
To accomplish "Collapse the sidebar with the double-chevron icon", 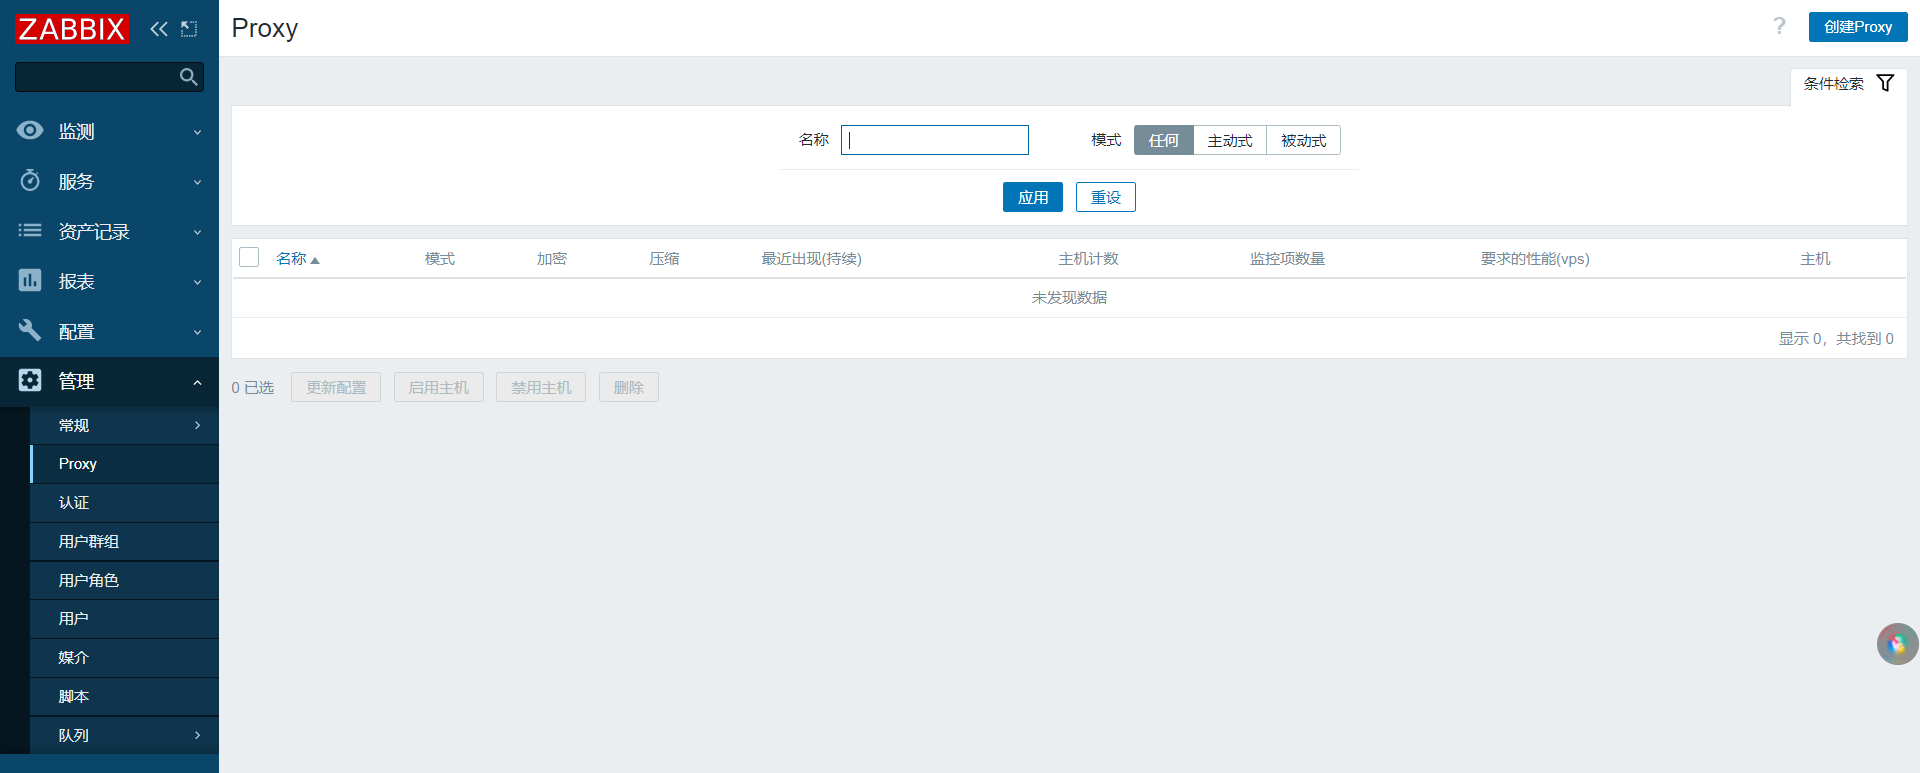I will click(x=159, y=29).
